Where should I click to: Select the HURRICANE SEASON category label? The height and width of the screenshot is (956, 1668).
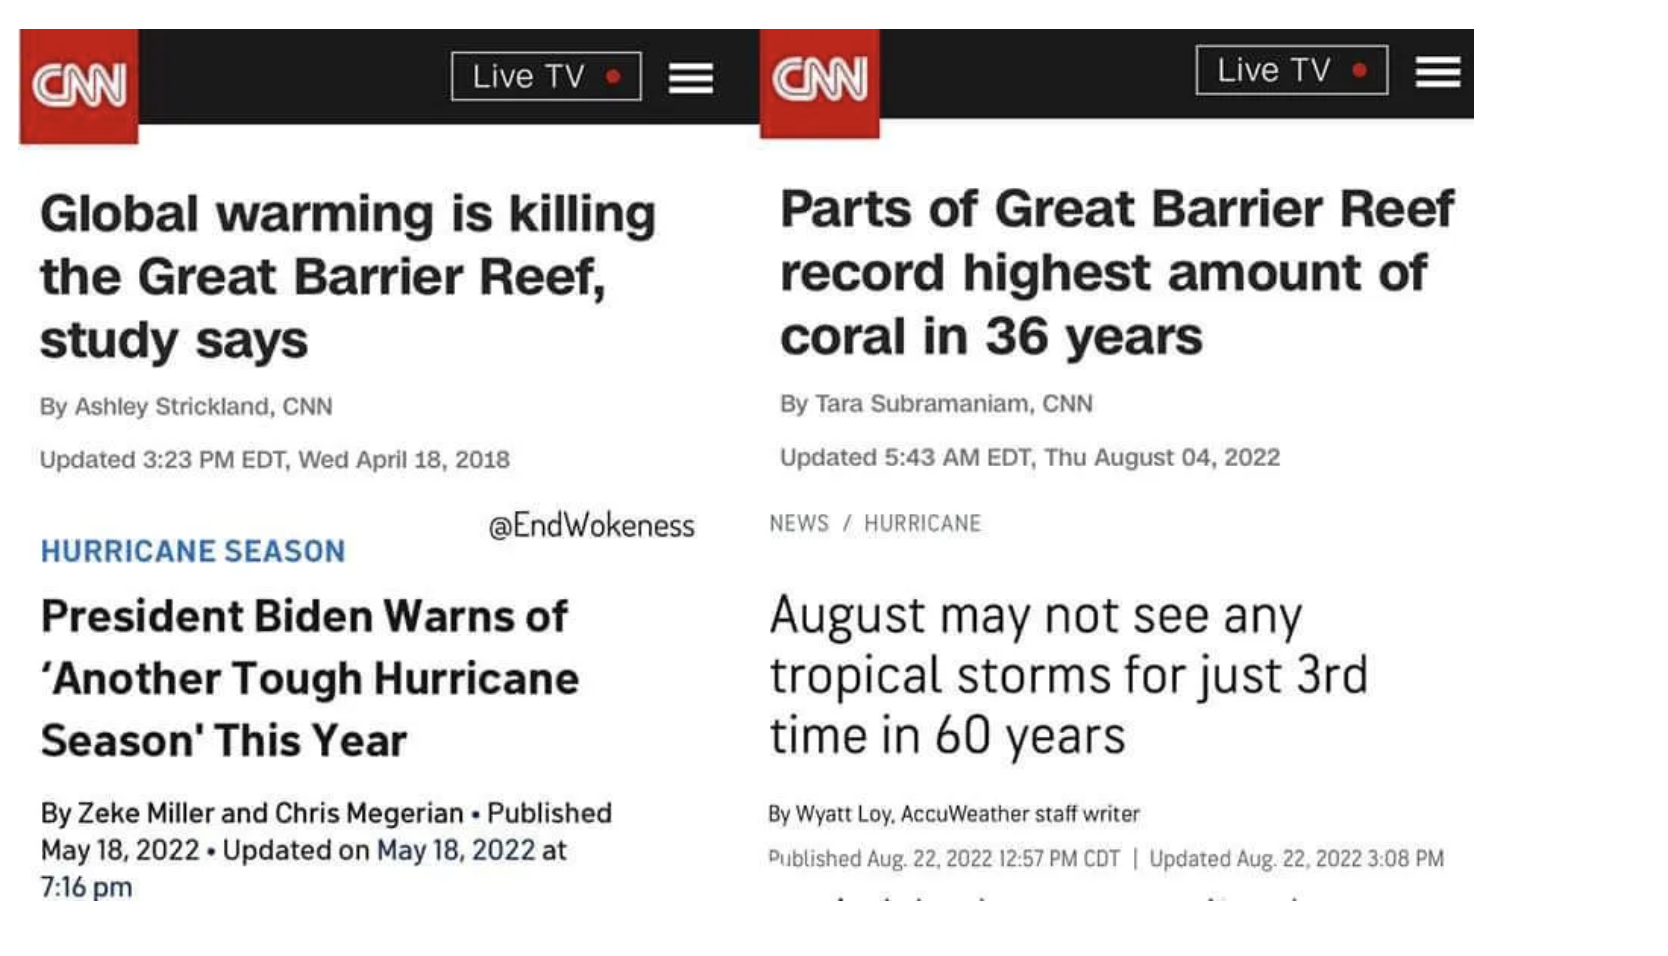pos(193,551)
